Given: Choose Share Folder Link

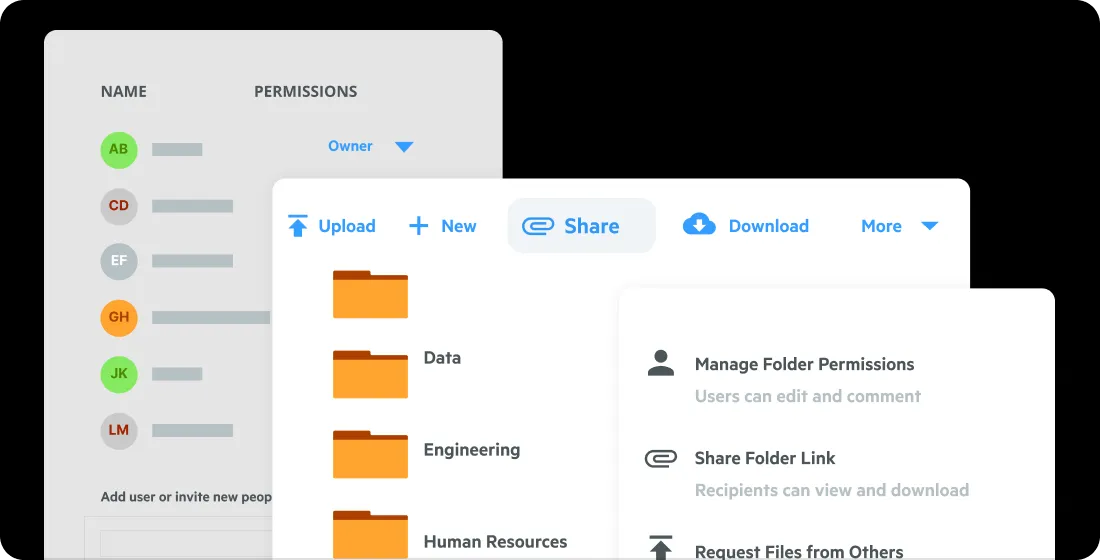Looking at the screenshot, I should pyautogui.click(x=765, y=458).
